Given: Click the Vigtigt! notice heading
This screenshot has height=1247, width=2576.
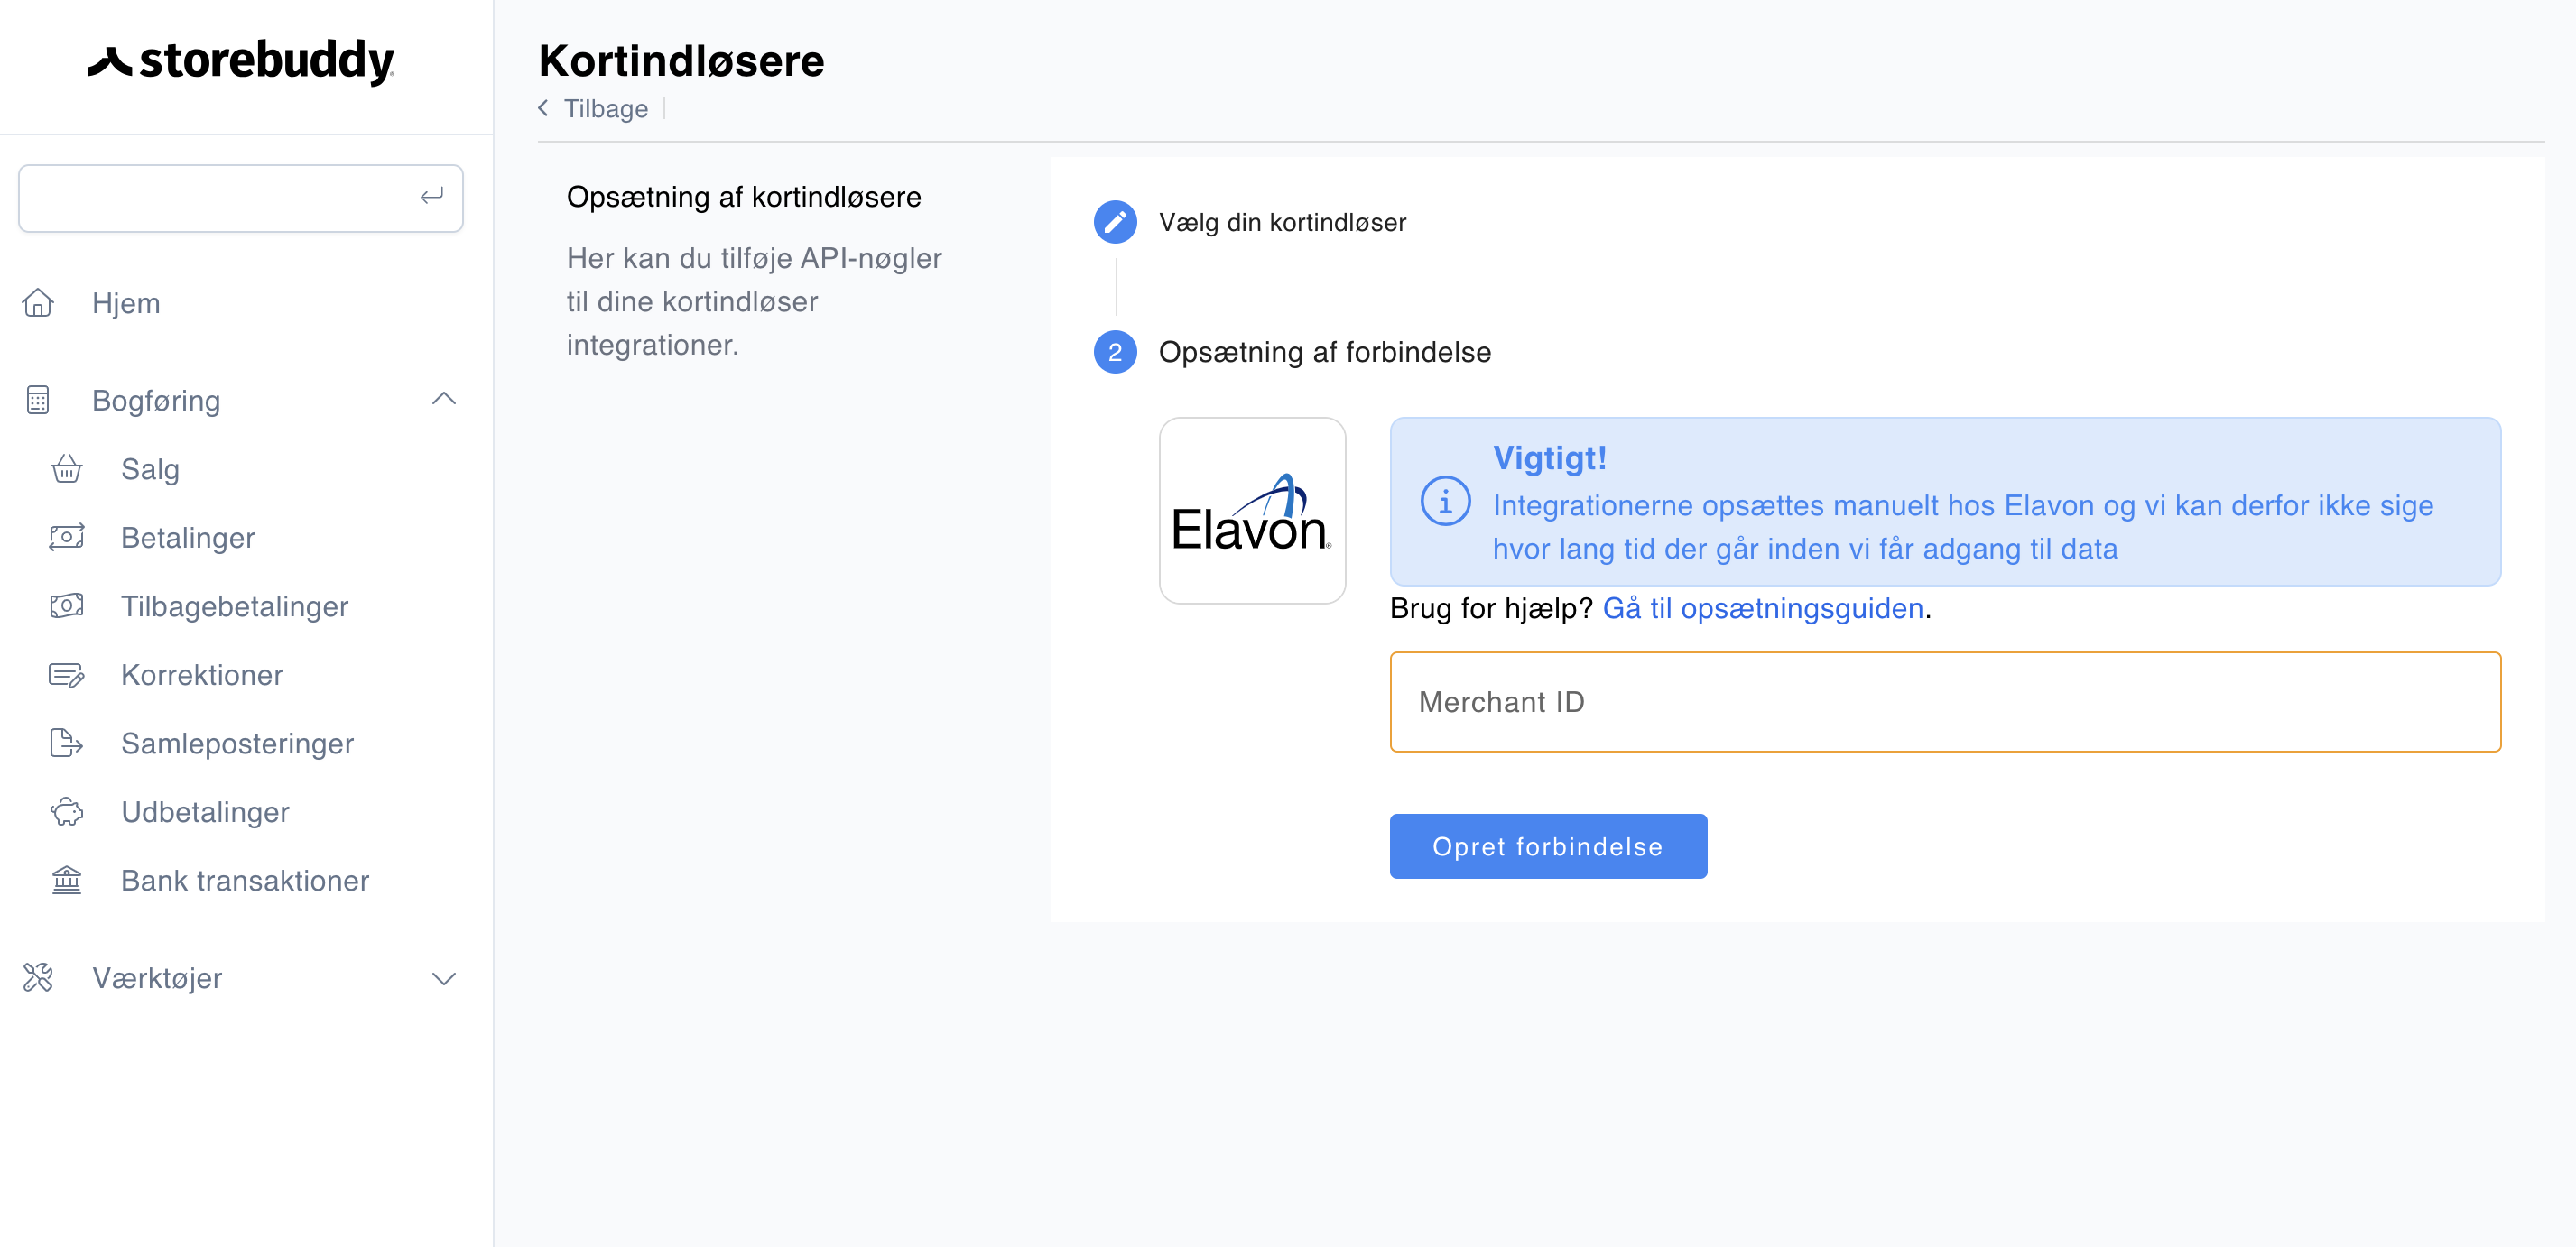Looking at the screenshot, I should pos(1550,458).
